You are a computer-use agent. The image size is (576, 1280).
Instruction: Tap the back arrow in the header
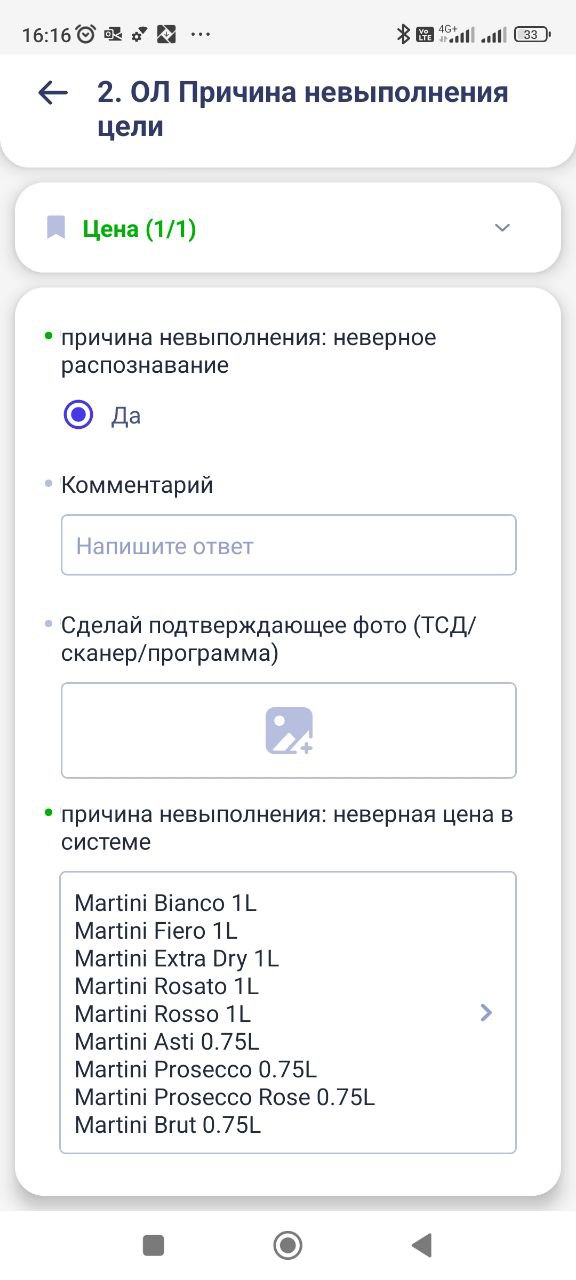point(52,93)
